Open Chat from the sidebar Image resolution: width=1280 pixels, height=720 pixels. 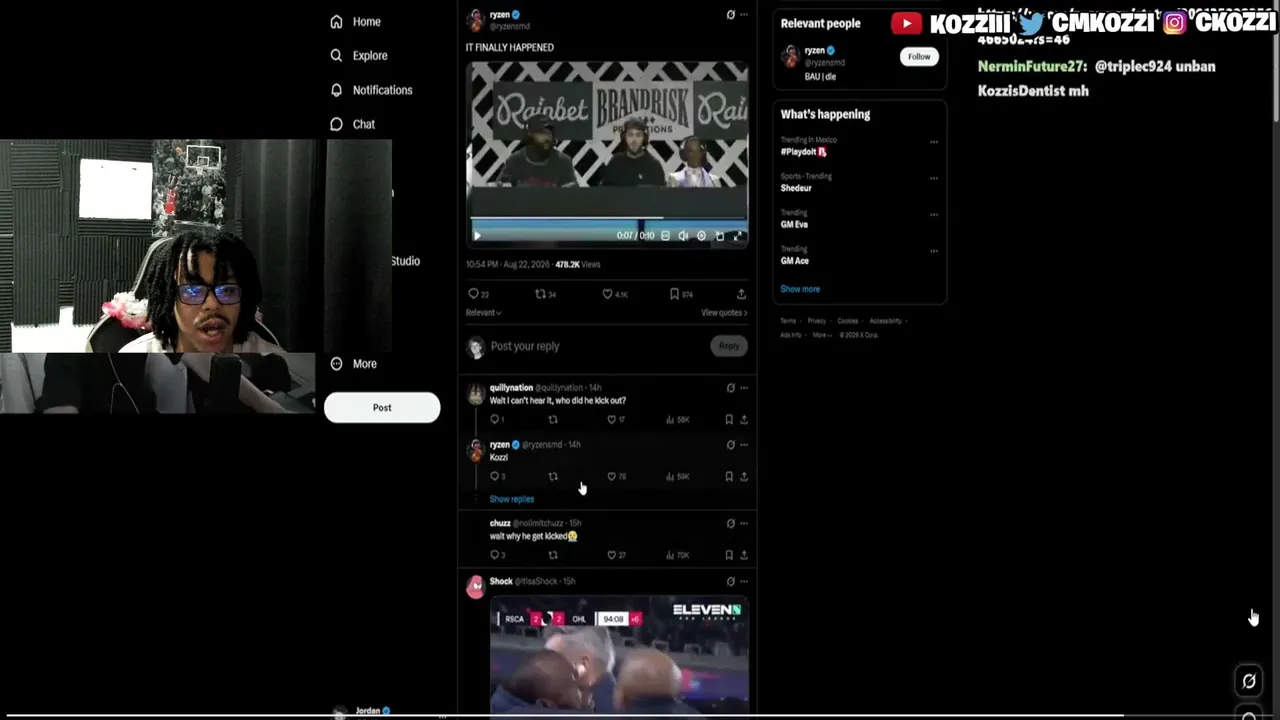352,124
